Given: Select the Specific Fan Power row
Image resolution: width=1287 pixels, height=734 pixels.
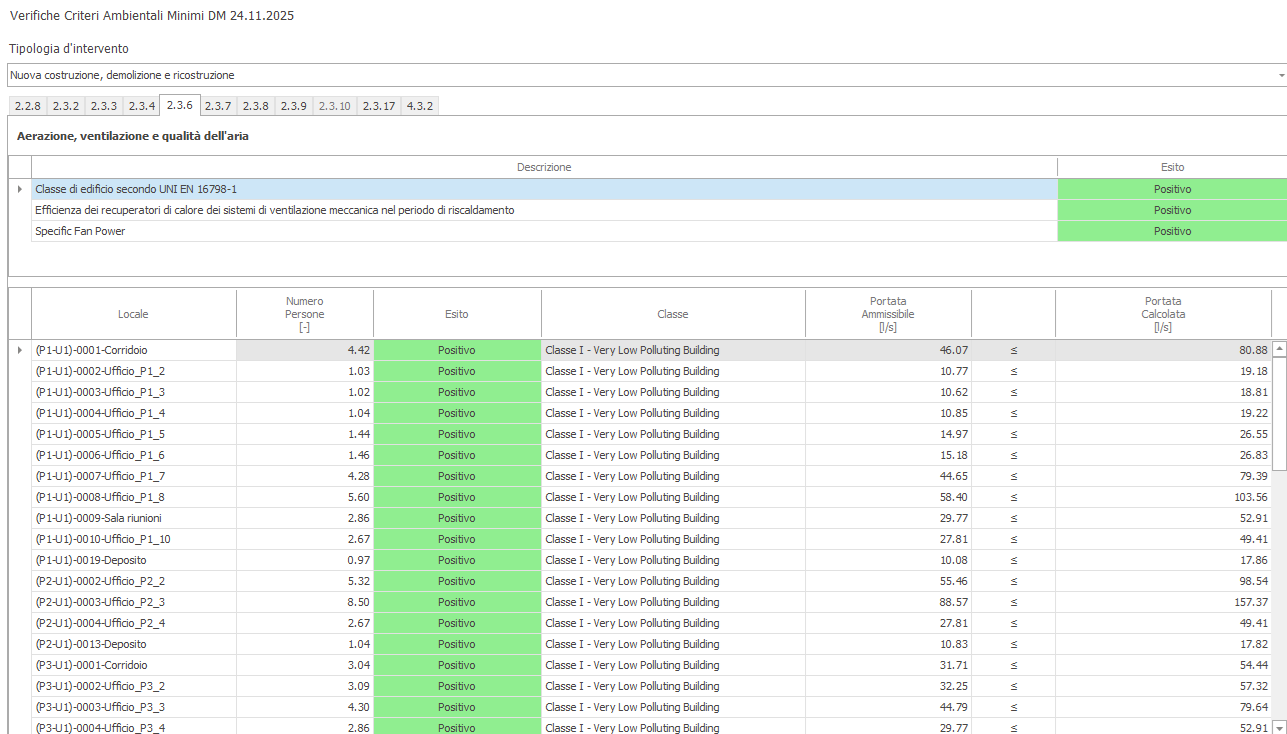Looking at the screenshot, I should (x=544, y=231).
